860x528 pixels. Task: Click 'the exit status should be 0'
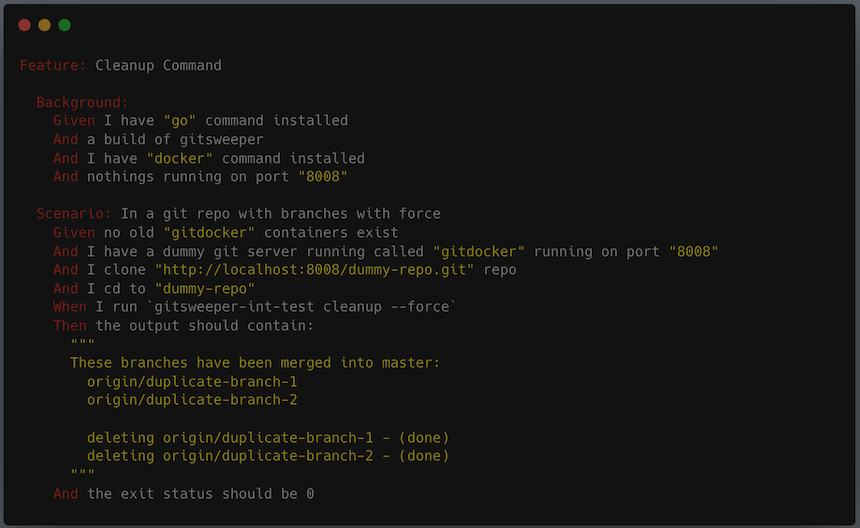pos(200,494)
